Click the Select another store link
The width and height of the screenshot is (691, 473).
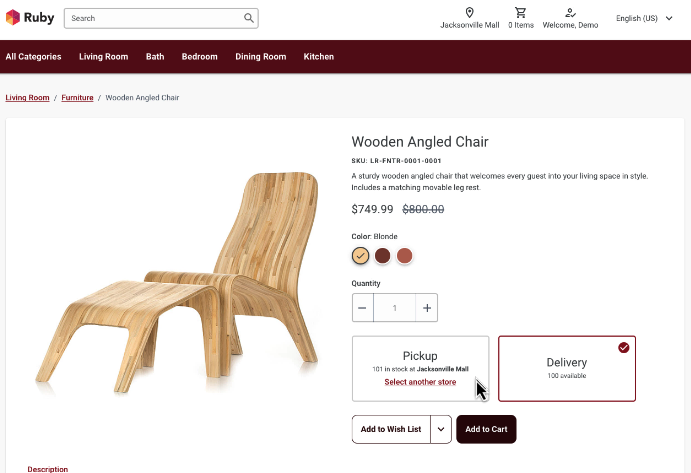coord(420,382)
